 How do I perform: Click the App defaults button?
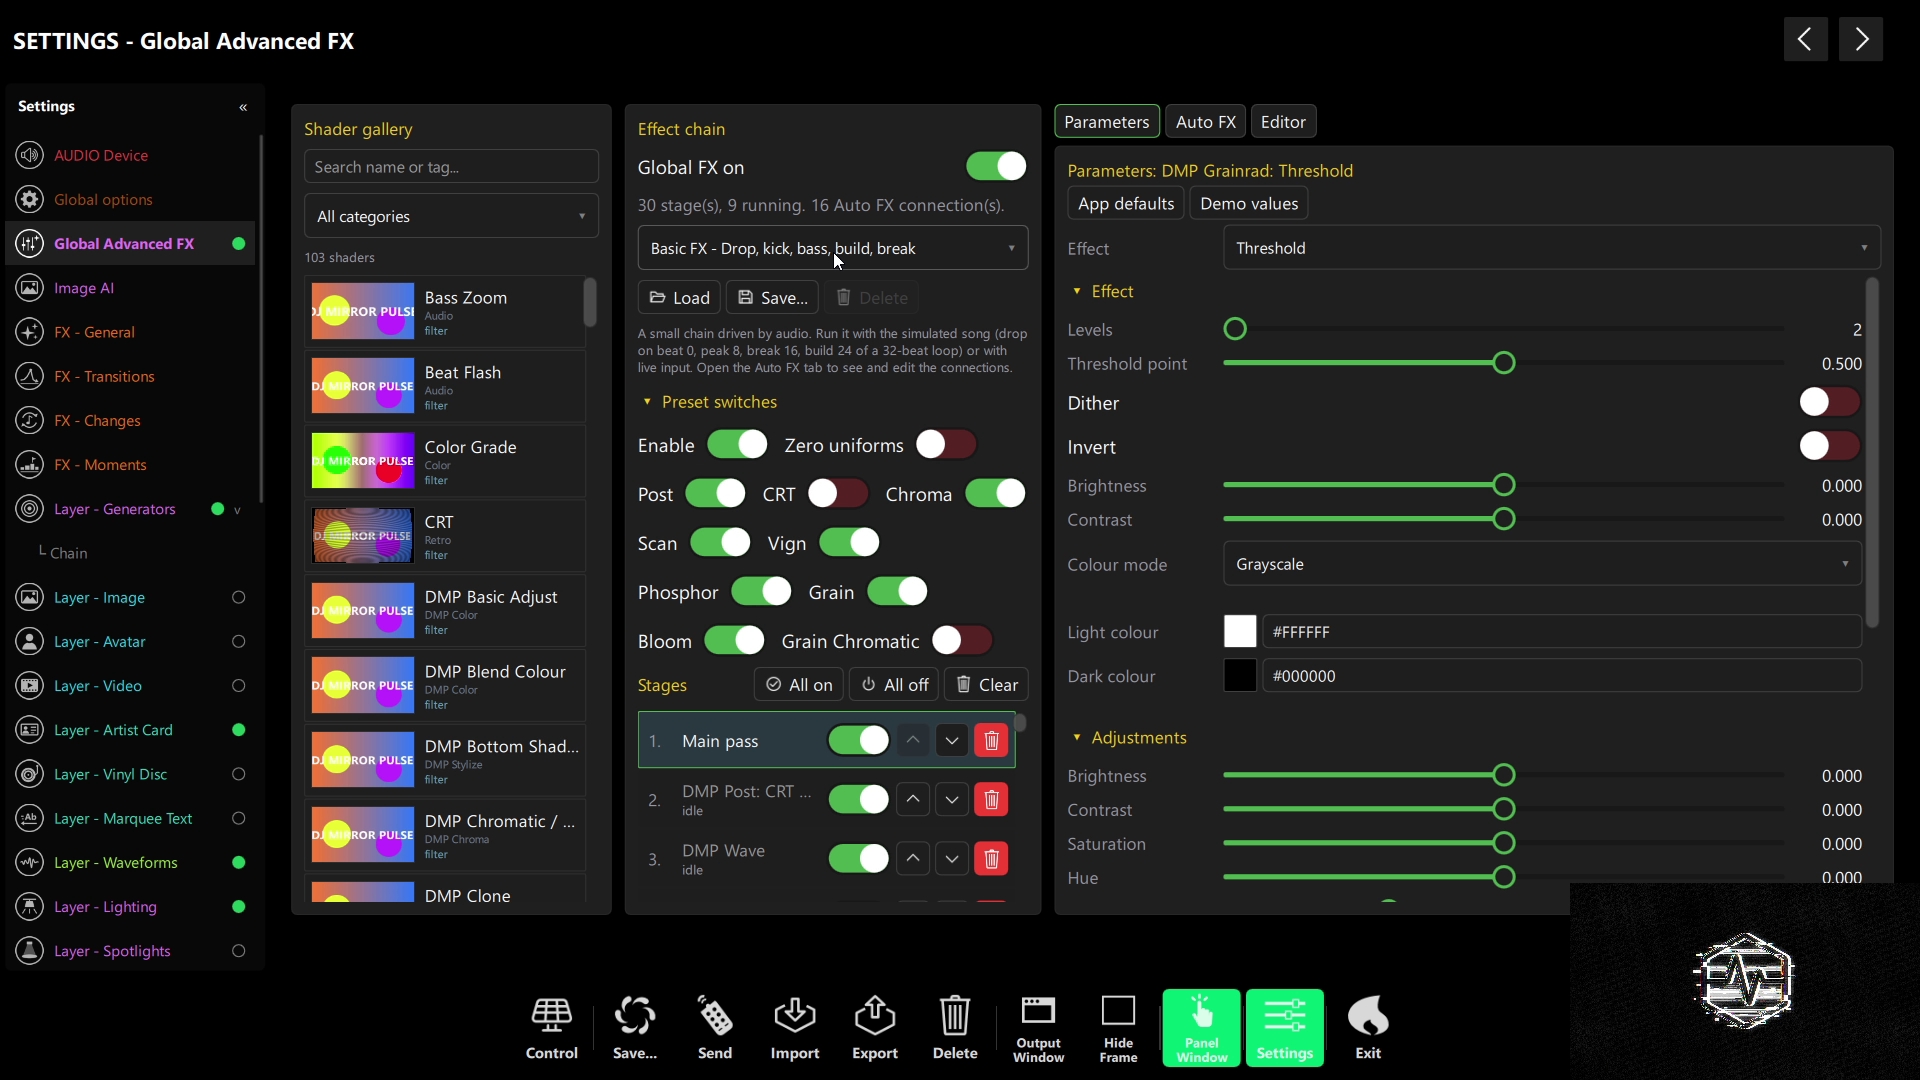1126,203
